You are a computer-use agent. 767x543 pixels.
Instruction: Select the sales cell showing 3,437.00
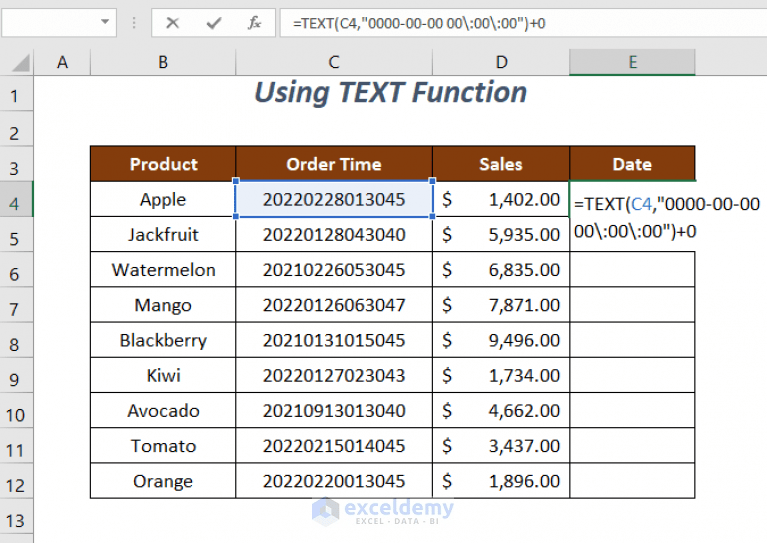point(501,446)
